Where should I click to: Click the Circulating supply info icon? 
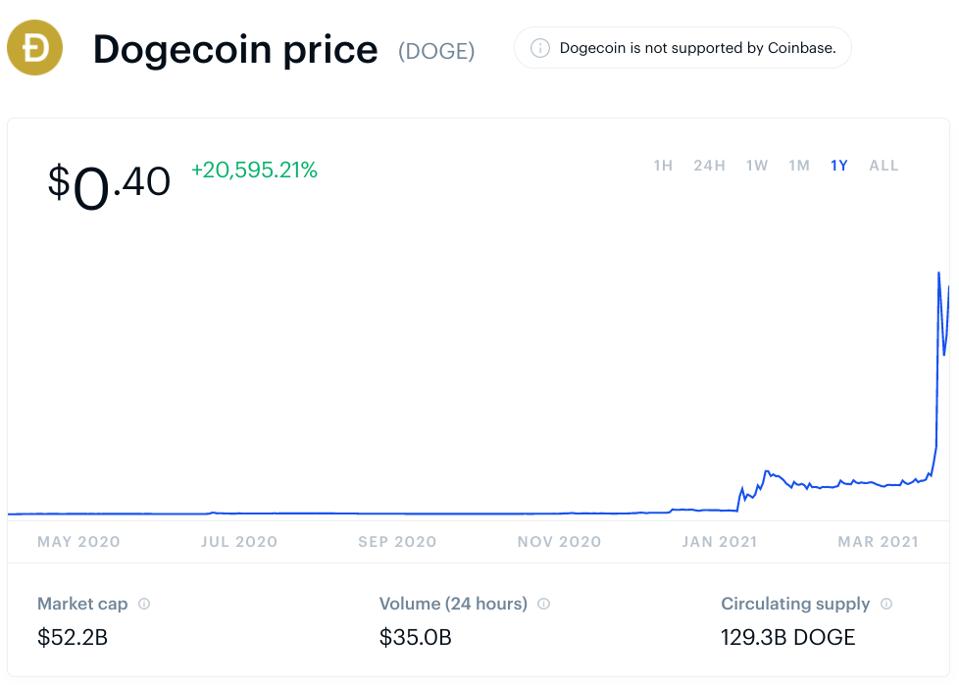(886, 604)
